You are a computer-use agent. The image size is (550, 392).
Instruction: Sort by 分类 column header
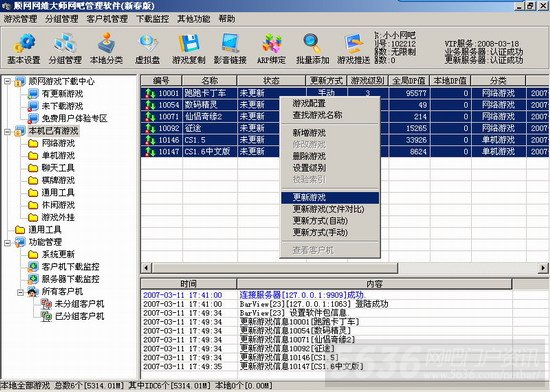pyautogui.click(x=498, y=81)
